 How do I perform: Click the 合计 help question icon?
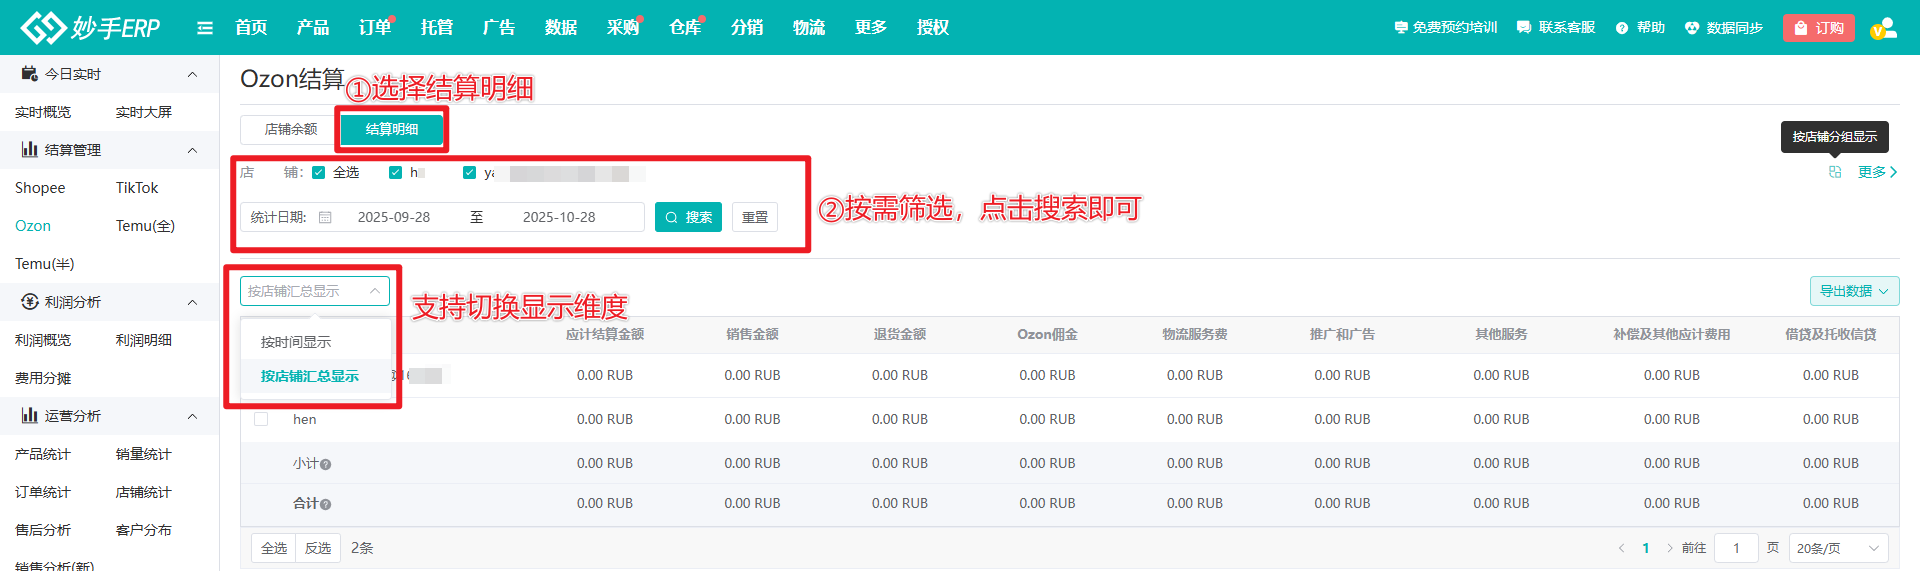click(326, 504)
